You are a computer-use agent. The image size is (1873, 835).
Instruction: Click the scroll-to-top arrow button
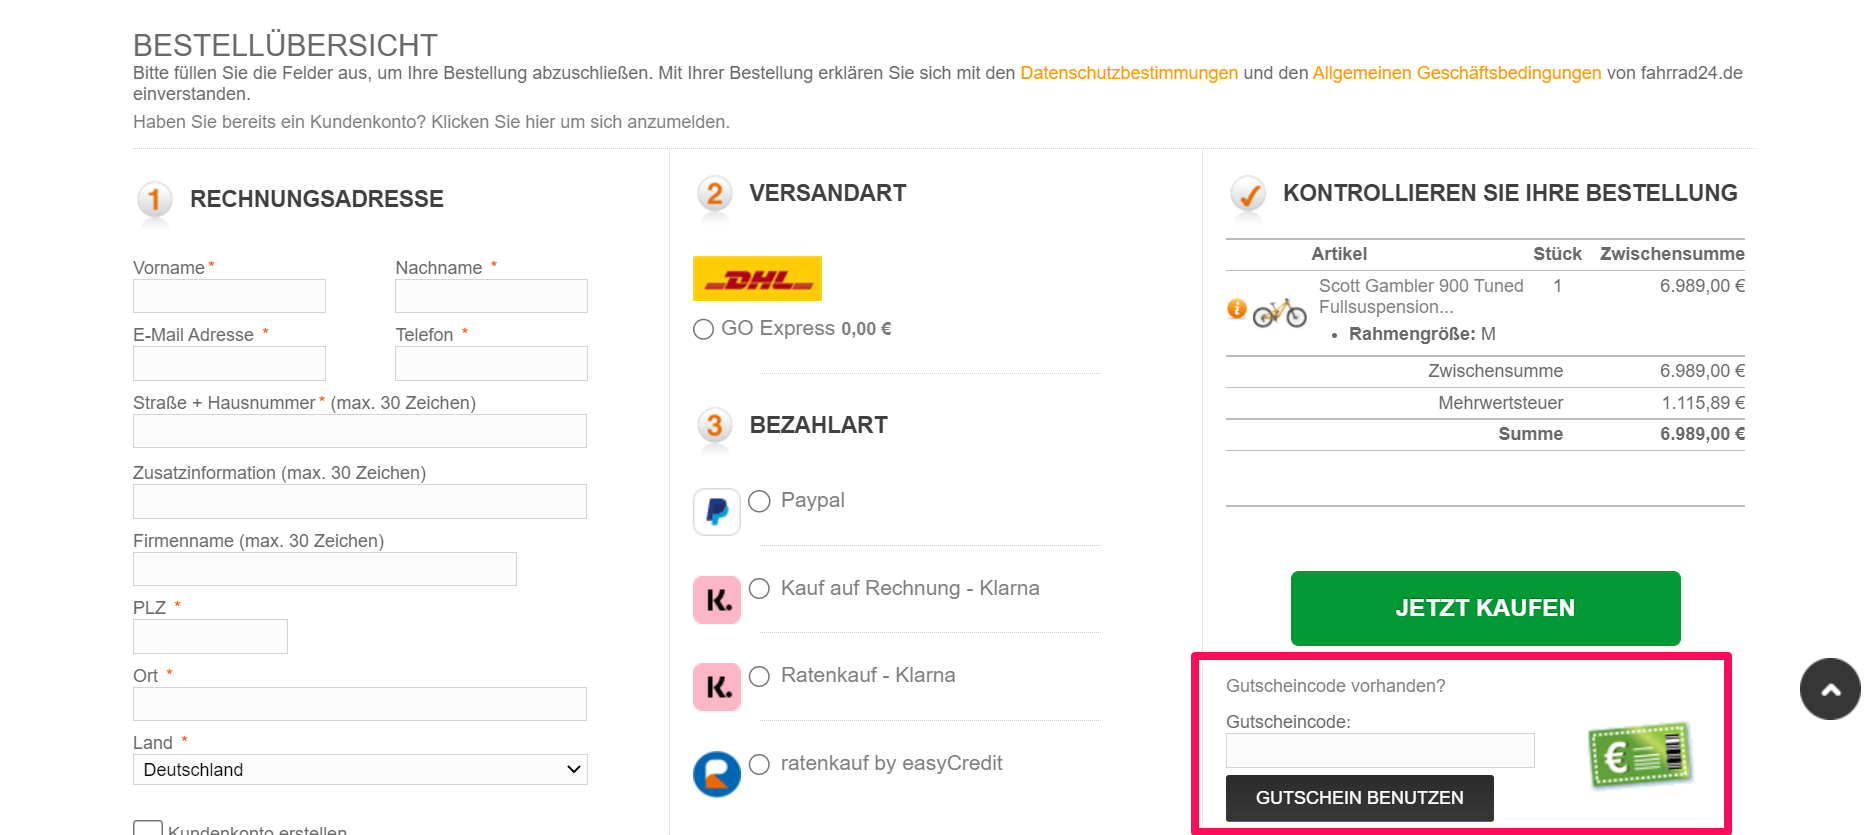[1830, 689]
